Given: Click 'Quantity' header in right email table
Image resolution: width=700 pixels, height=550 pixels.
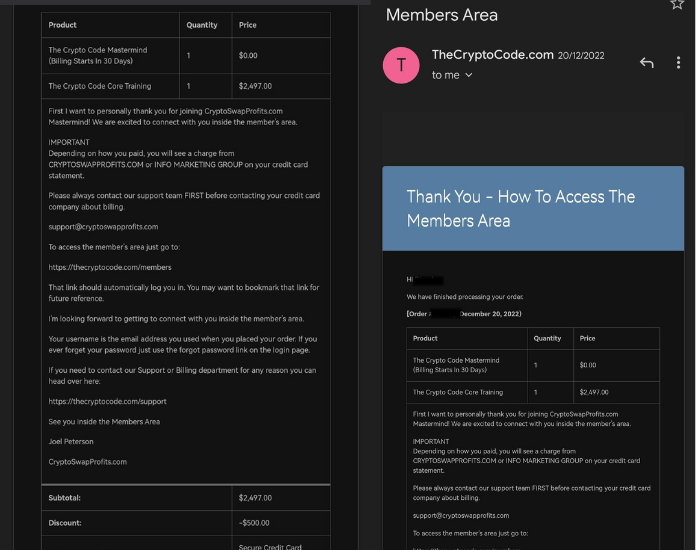Looking at the screenshot, I should (547, 338).
